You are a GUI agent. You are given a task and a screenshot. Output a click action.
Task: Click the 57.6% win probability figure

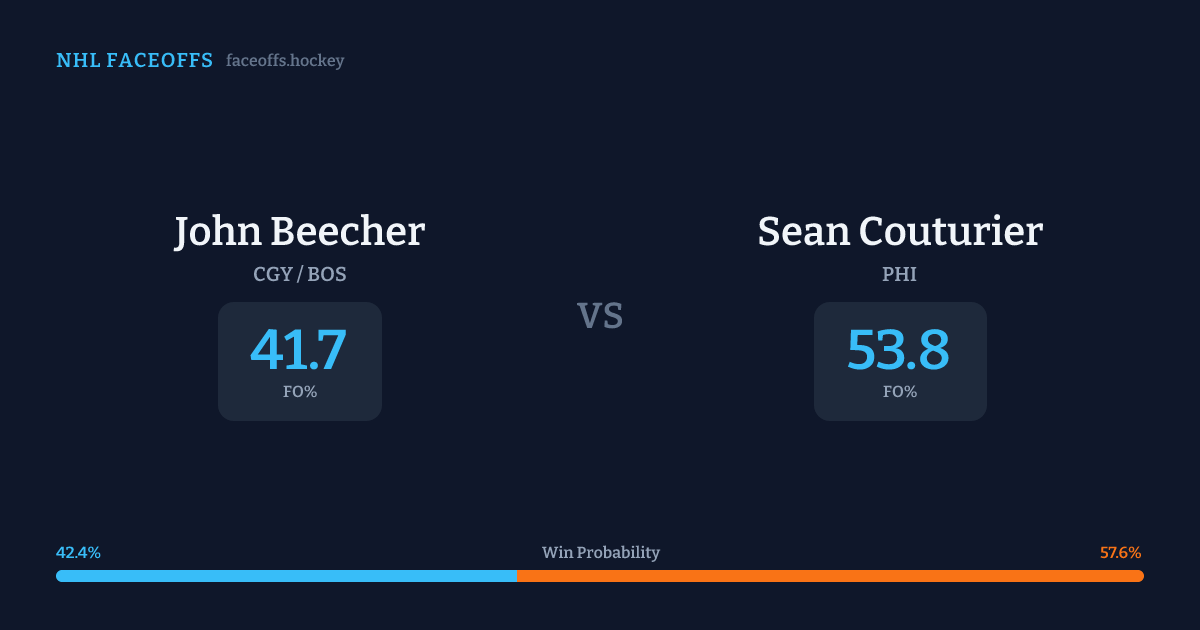1121,552
